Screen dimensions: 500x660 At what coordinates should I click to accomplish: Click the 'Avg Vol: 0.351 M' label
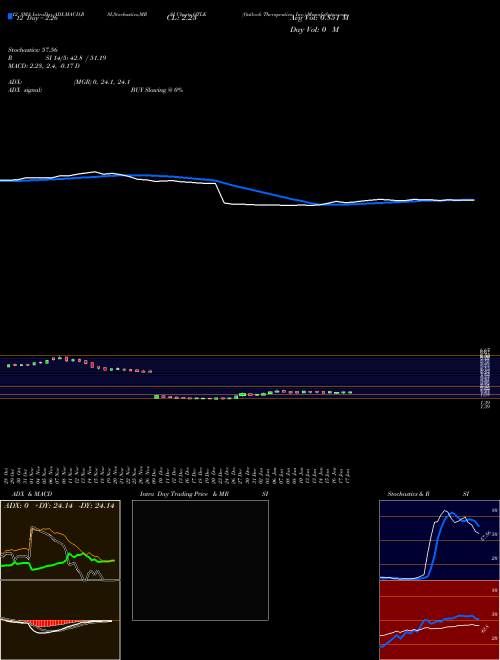tap(319, 18)
